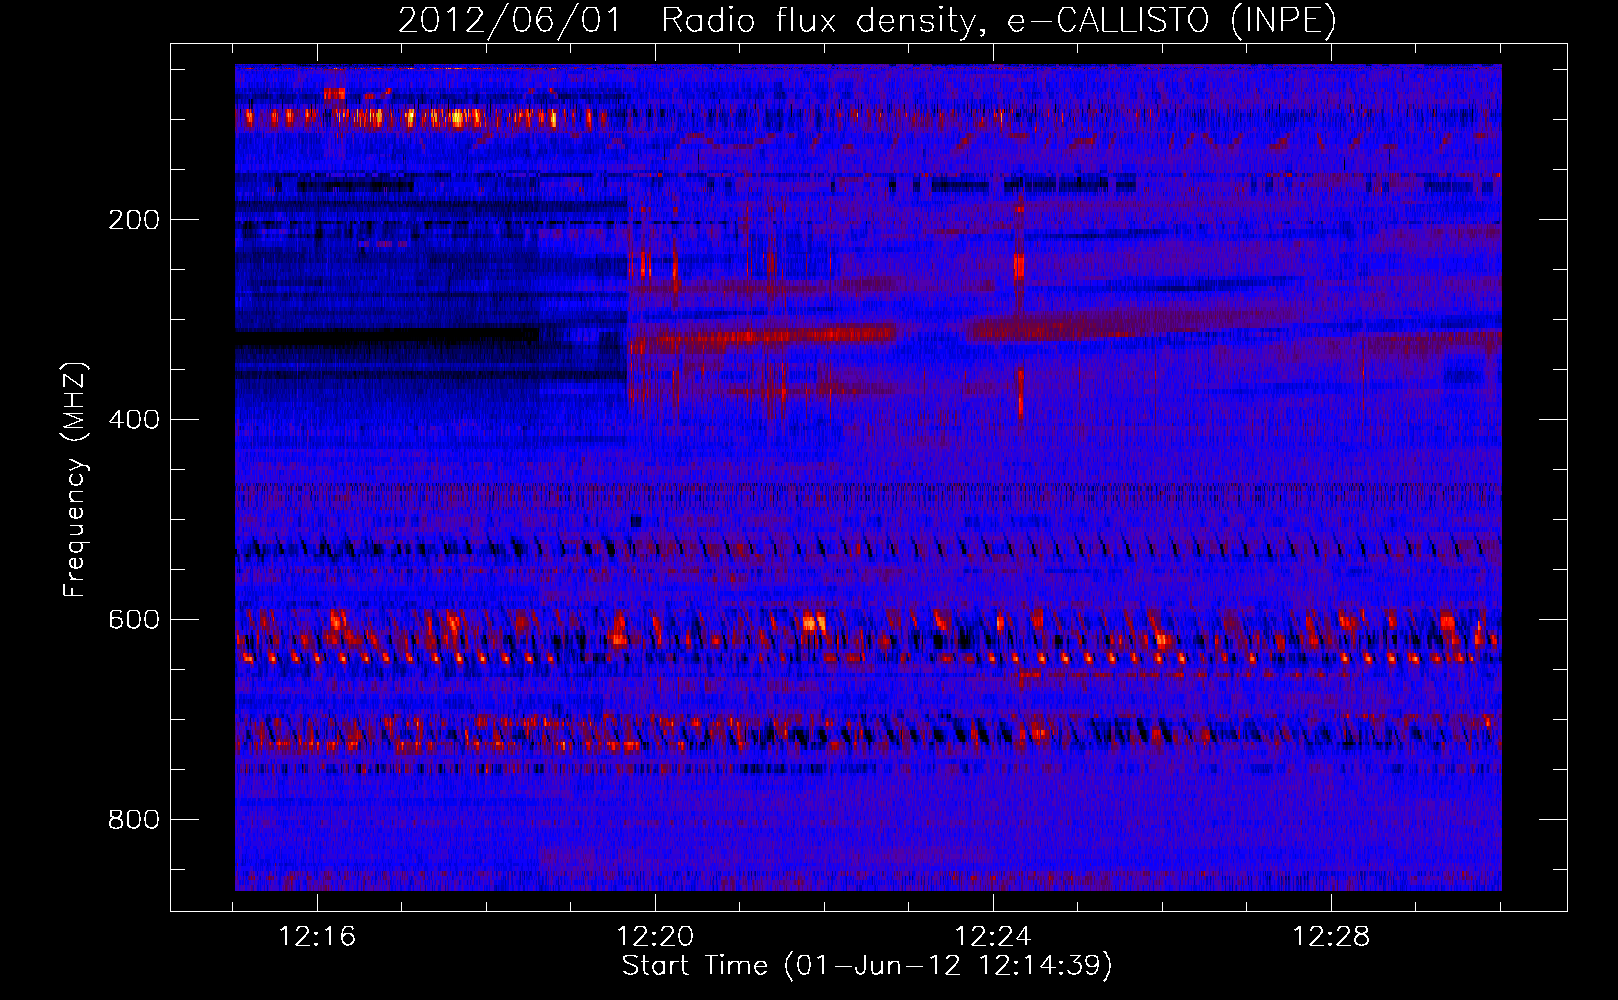Click the 12:16 time tick label
The width and height of the screenshot is (1618, 1000).
(x=317, y=937)
